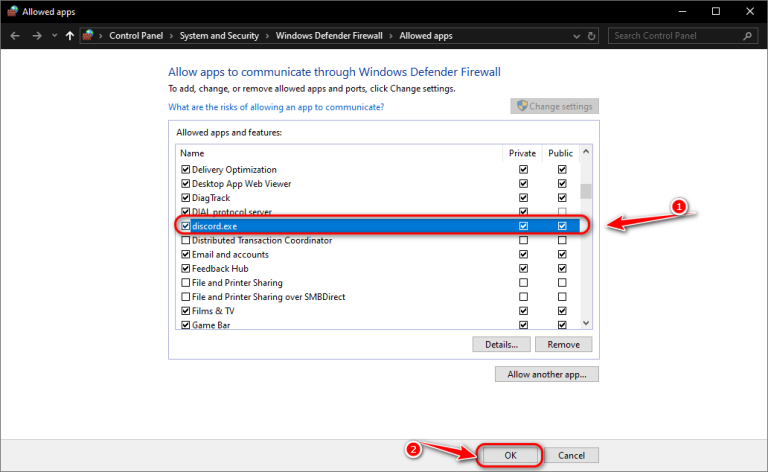This screenshot has width=768, height=472.
Task: Click the firewall icon in the title bar
Action: click(12, 11)
